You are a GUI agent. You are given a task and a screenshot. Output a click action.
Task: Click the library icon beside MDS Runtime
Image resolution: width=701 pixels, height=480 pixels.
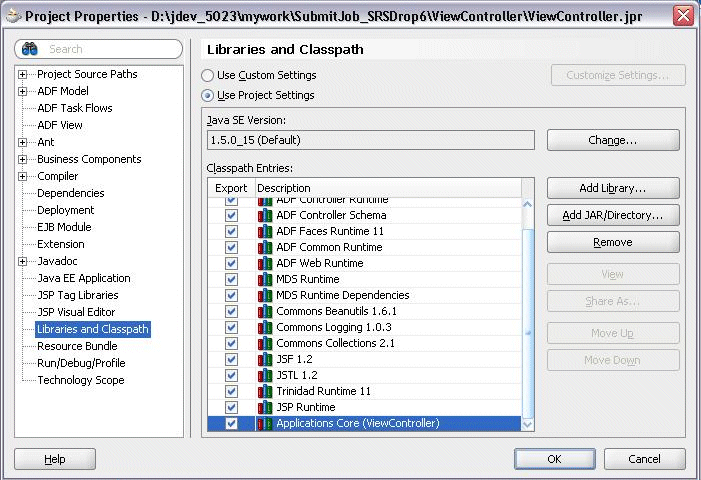pos(265,279)
